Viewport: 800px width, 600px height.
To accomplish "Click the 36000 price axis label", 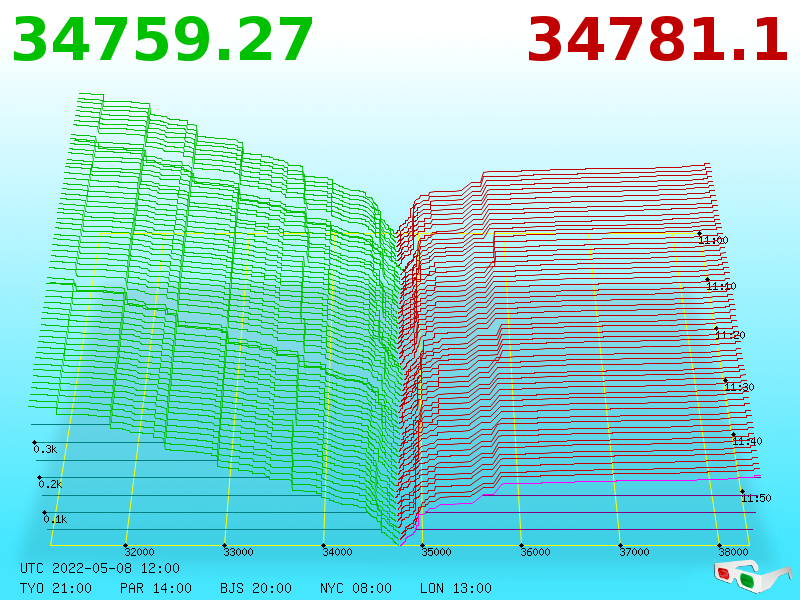I will click(535, 552).
